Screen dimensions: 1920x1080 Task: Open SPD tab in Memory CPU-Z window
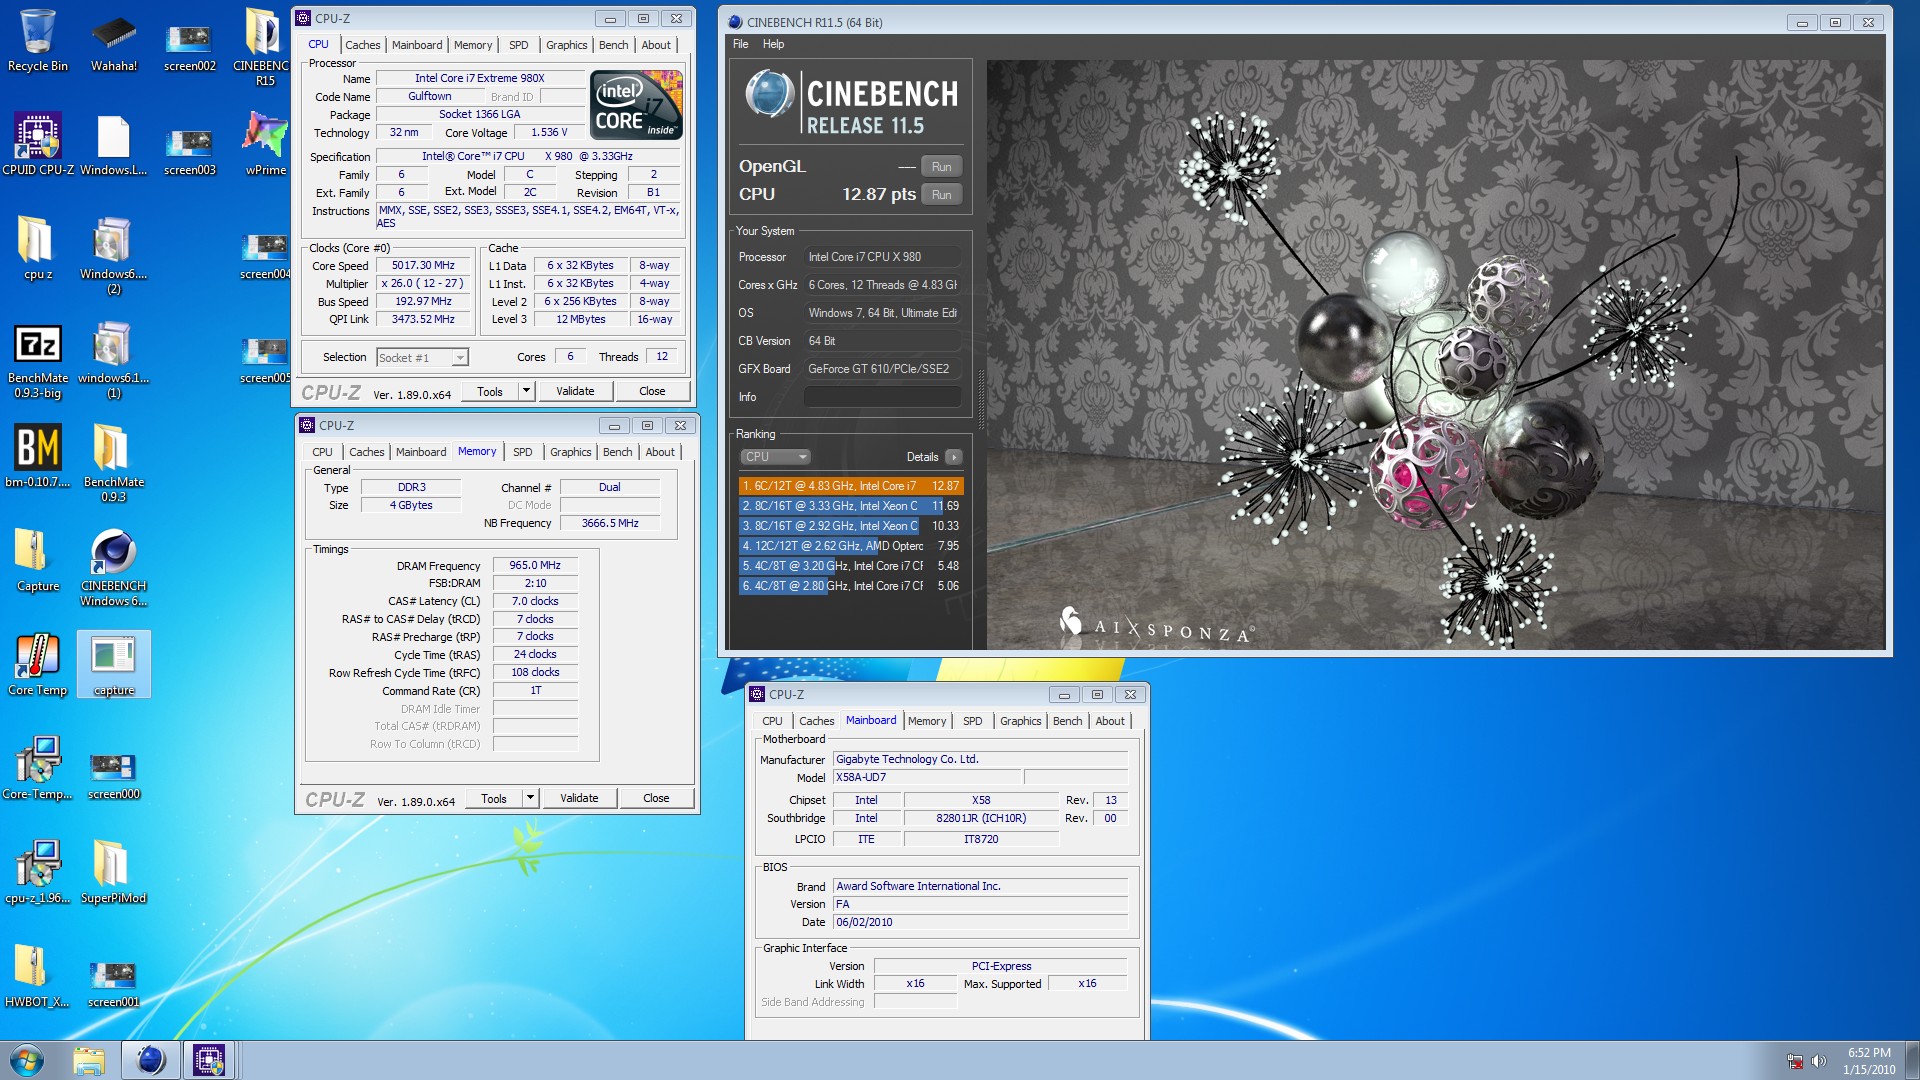tap(522, 452)
